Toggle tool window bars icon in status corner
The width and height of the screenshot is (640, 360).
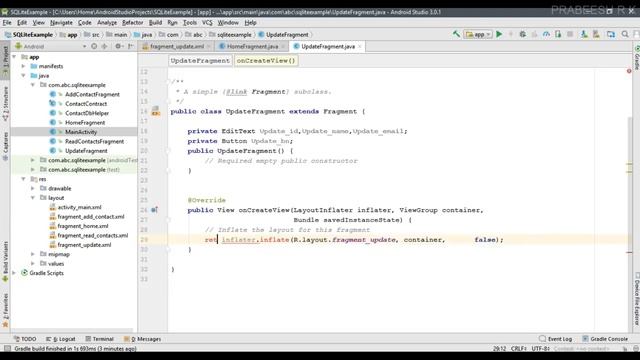tap(7, 349)
